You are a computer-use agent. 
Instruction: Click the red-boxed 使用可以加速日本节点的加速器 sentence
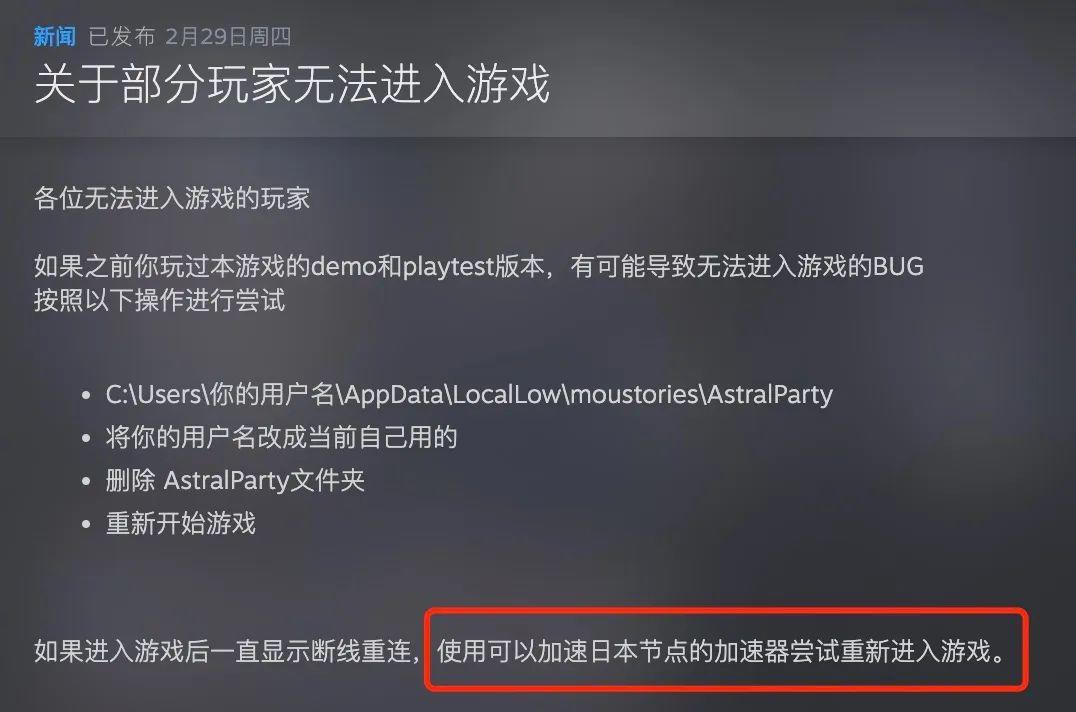(721, 650)
